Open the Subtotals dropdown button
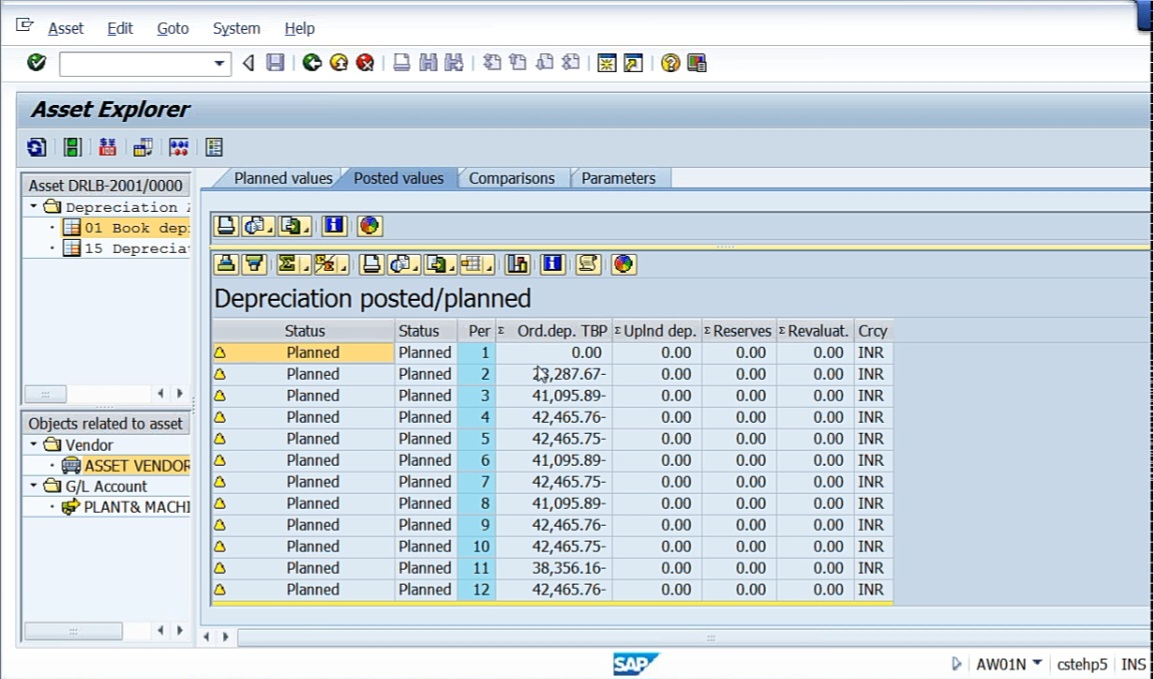This screenshot has height=679, width=1153. click(331, 264)
